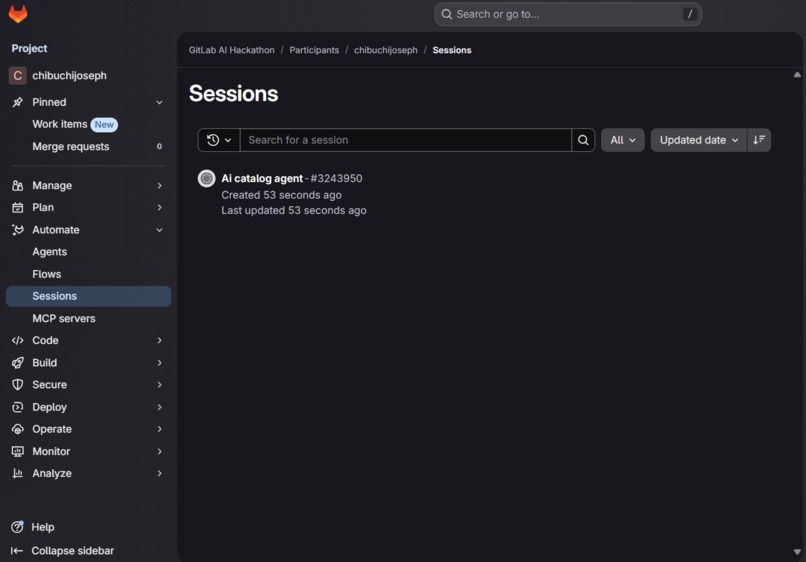
Task: Expand the Manage section chevron
Action: [159, 186]
